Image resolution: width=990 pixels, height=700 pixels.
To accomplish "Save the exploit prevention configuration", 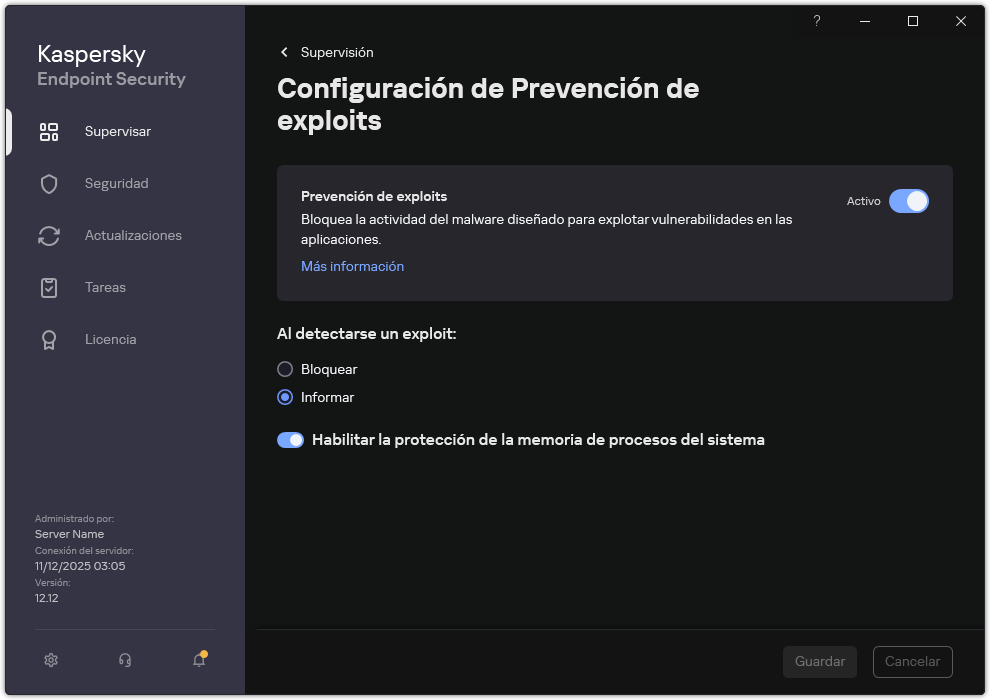I will pyautogui.click(x=819, y=661).
